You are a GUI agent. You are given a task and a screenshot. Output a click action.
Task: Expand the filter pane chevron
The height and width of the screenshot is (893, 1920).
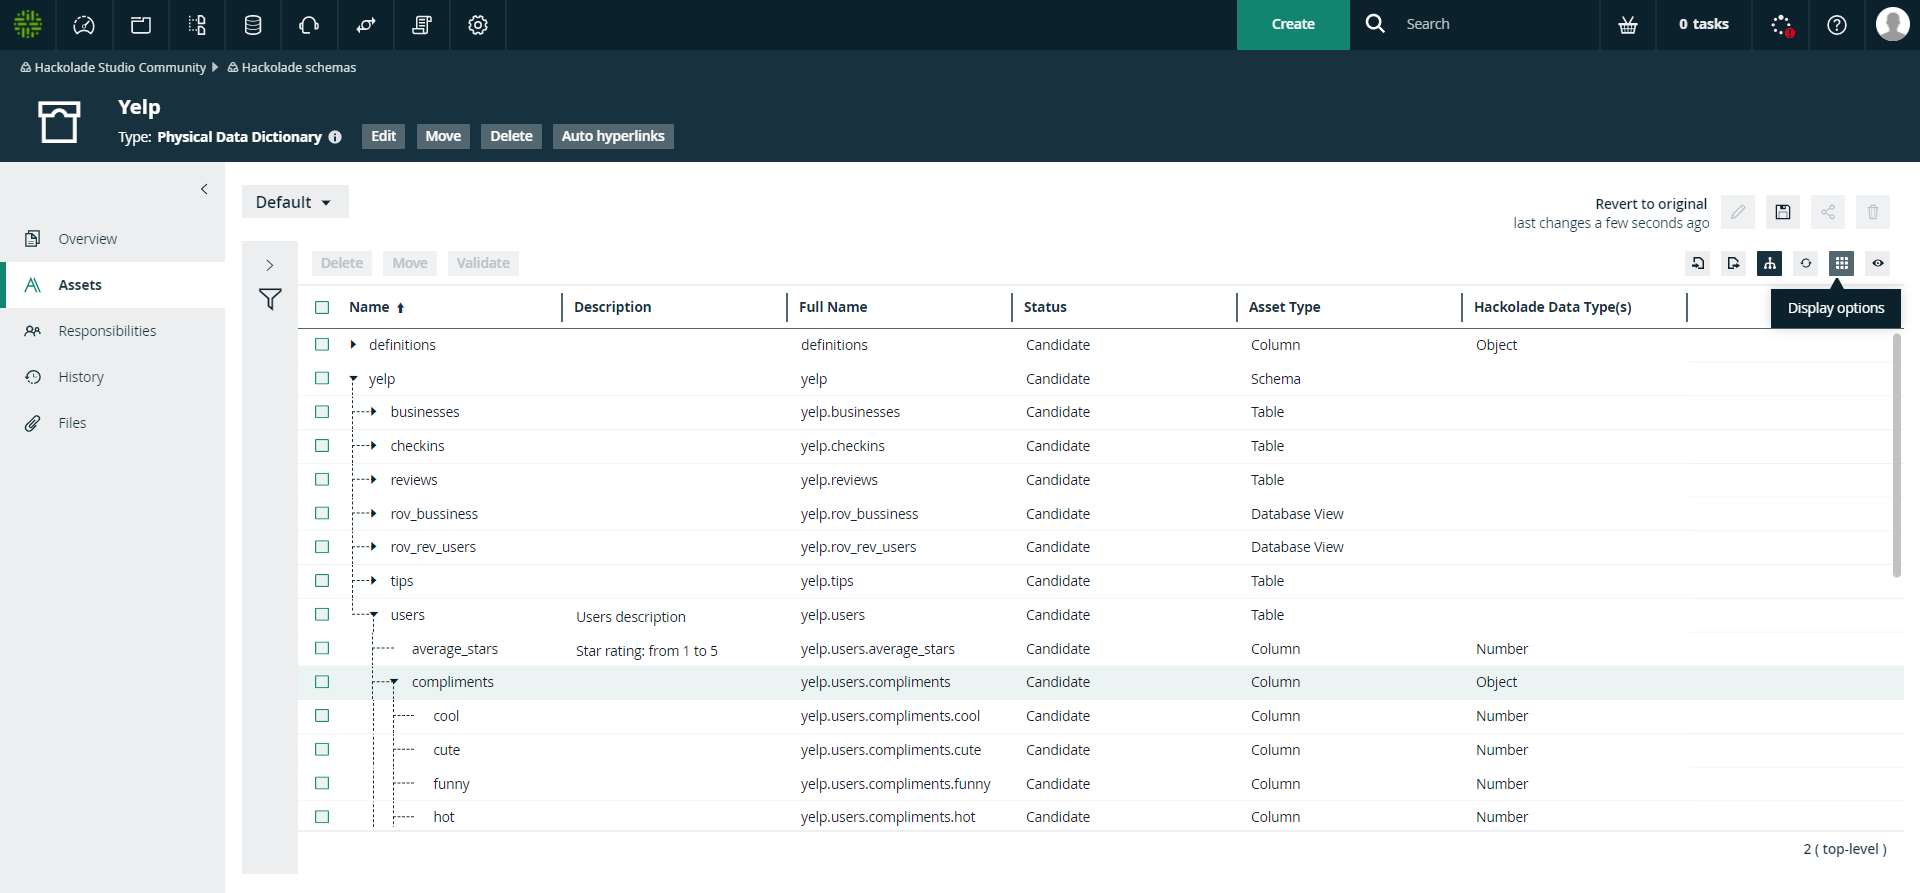[x=270, y=265]
